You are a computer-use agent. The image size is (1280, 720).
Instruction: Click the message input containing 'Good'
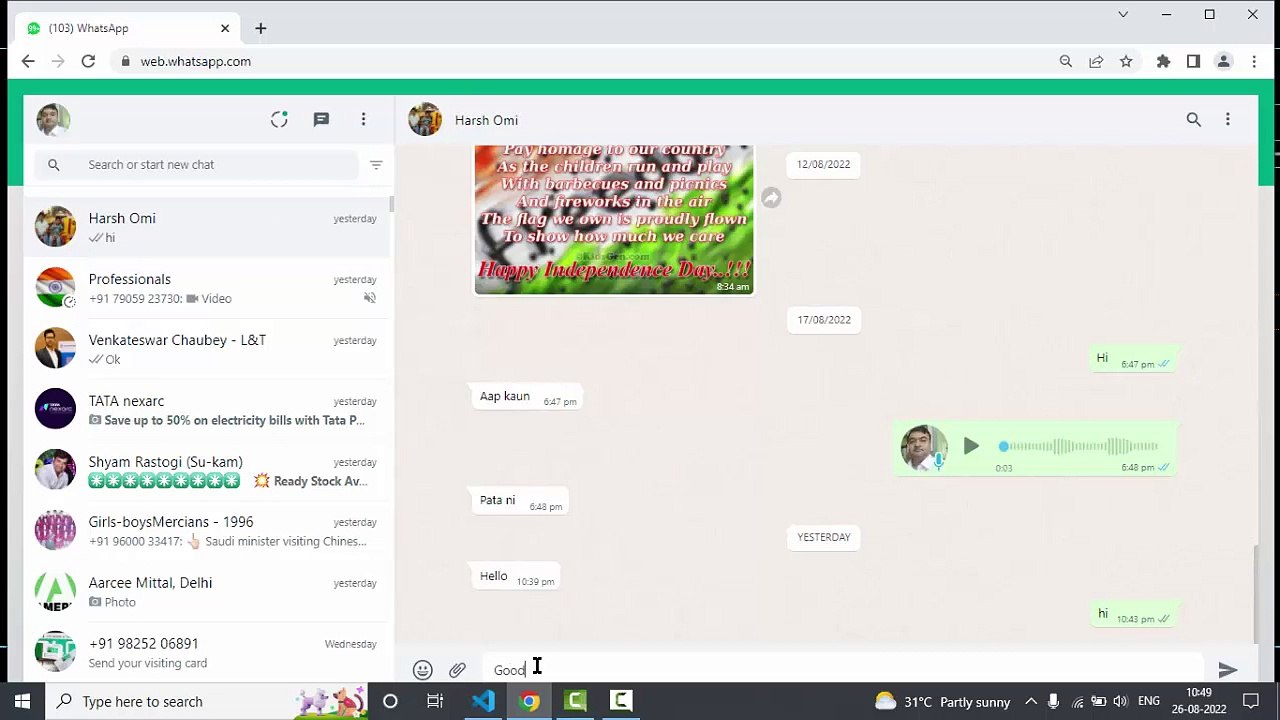coord(842,669)
